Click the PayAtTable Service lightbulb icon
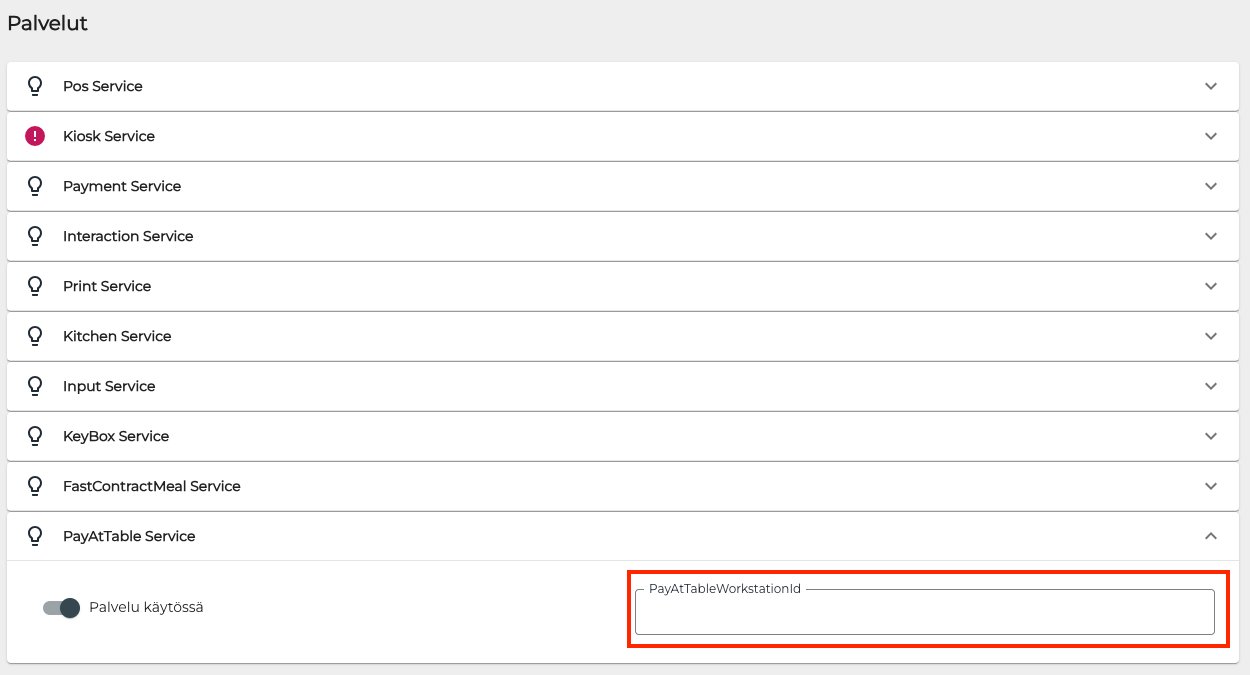 click(x=35, y=536)
